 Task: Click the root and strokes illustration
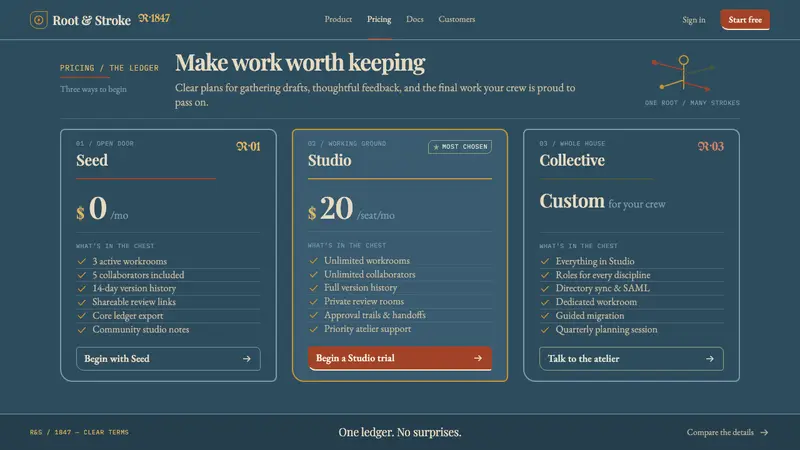click(684, 73)
